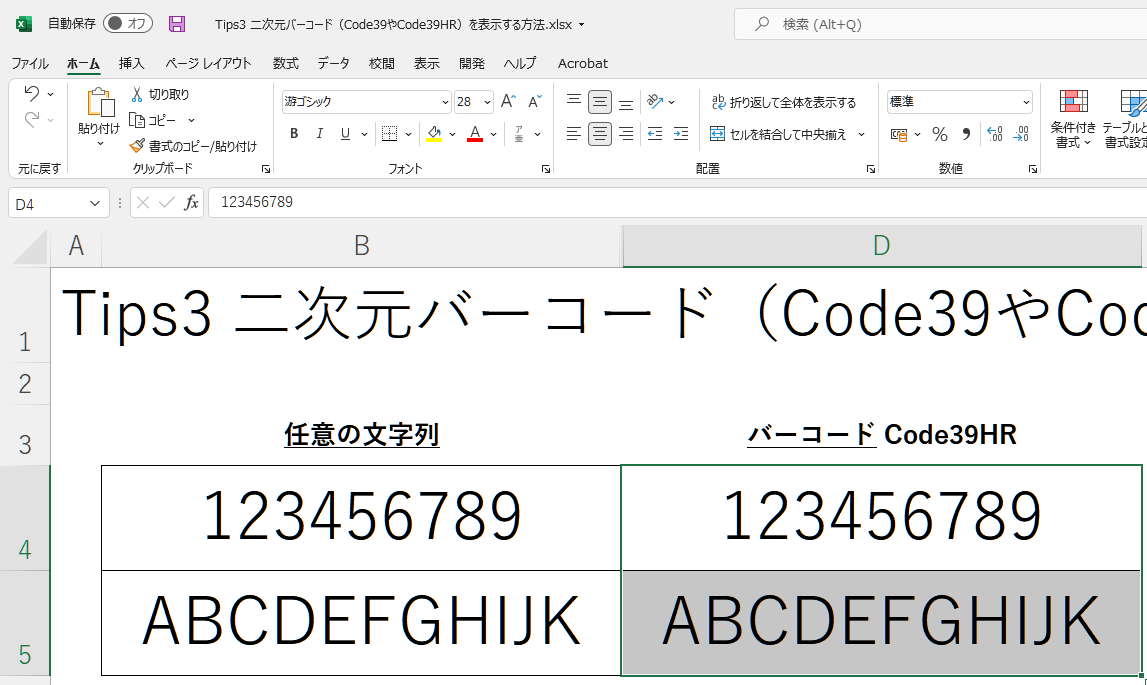This screenshot has height=685, width=1147.
Task: Toggle italic formatting
Action: 320,134
